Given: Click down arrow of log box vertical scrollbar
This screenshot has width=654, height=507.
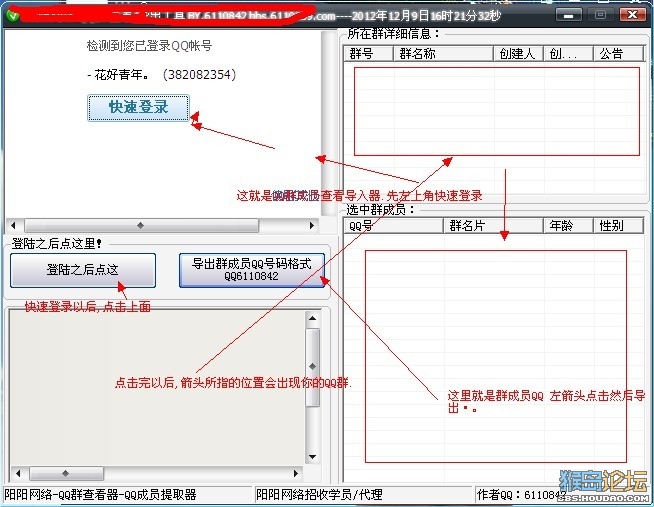Looking at the screenshot, I should (x=313, y=457).
